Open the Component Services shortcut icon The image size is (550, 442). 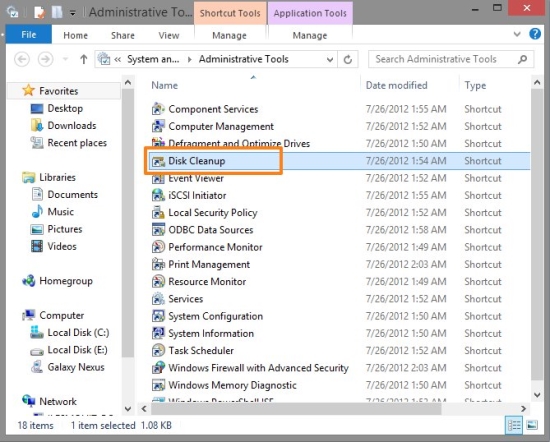[158, 109]
